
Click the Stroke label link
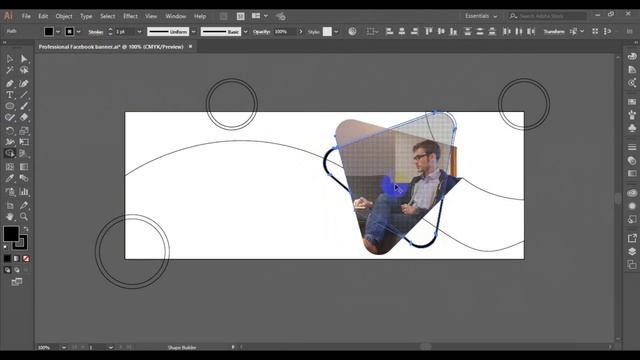[96, 32]
